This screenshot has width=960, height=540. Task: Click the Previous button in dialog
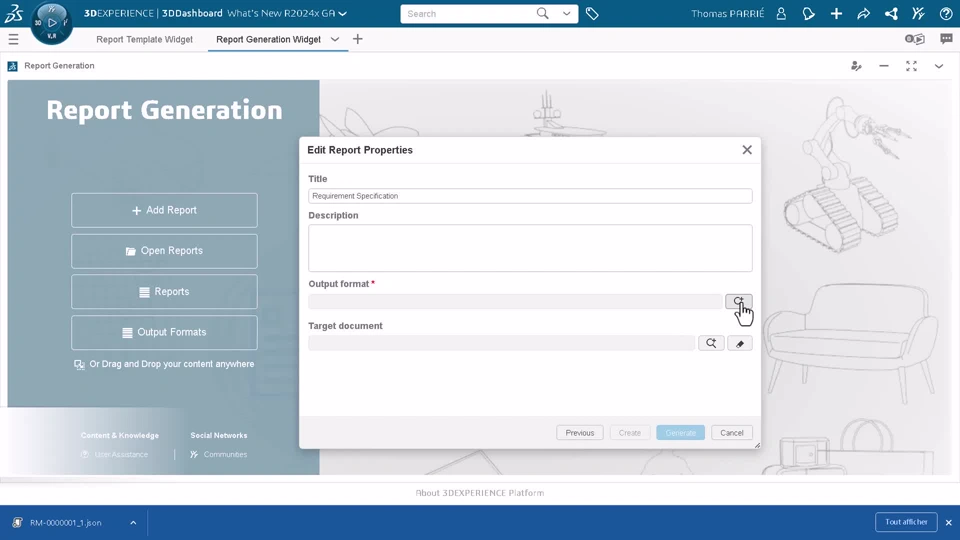(x=580, y=433)
